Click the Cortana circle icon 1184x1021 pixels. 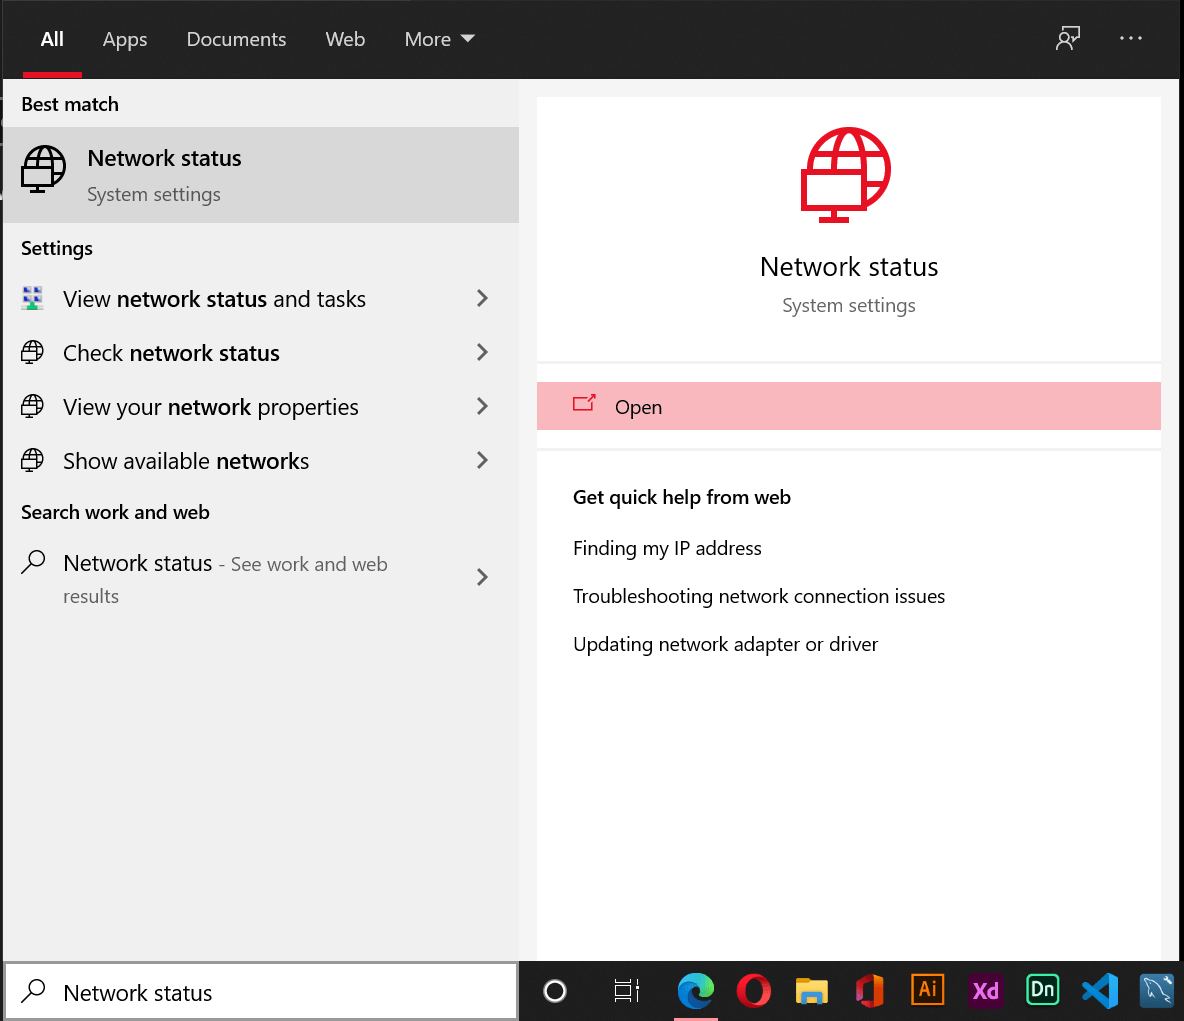[x=555, y=990]
